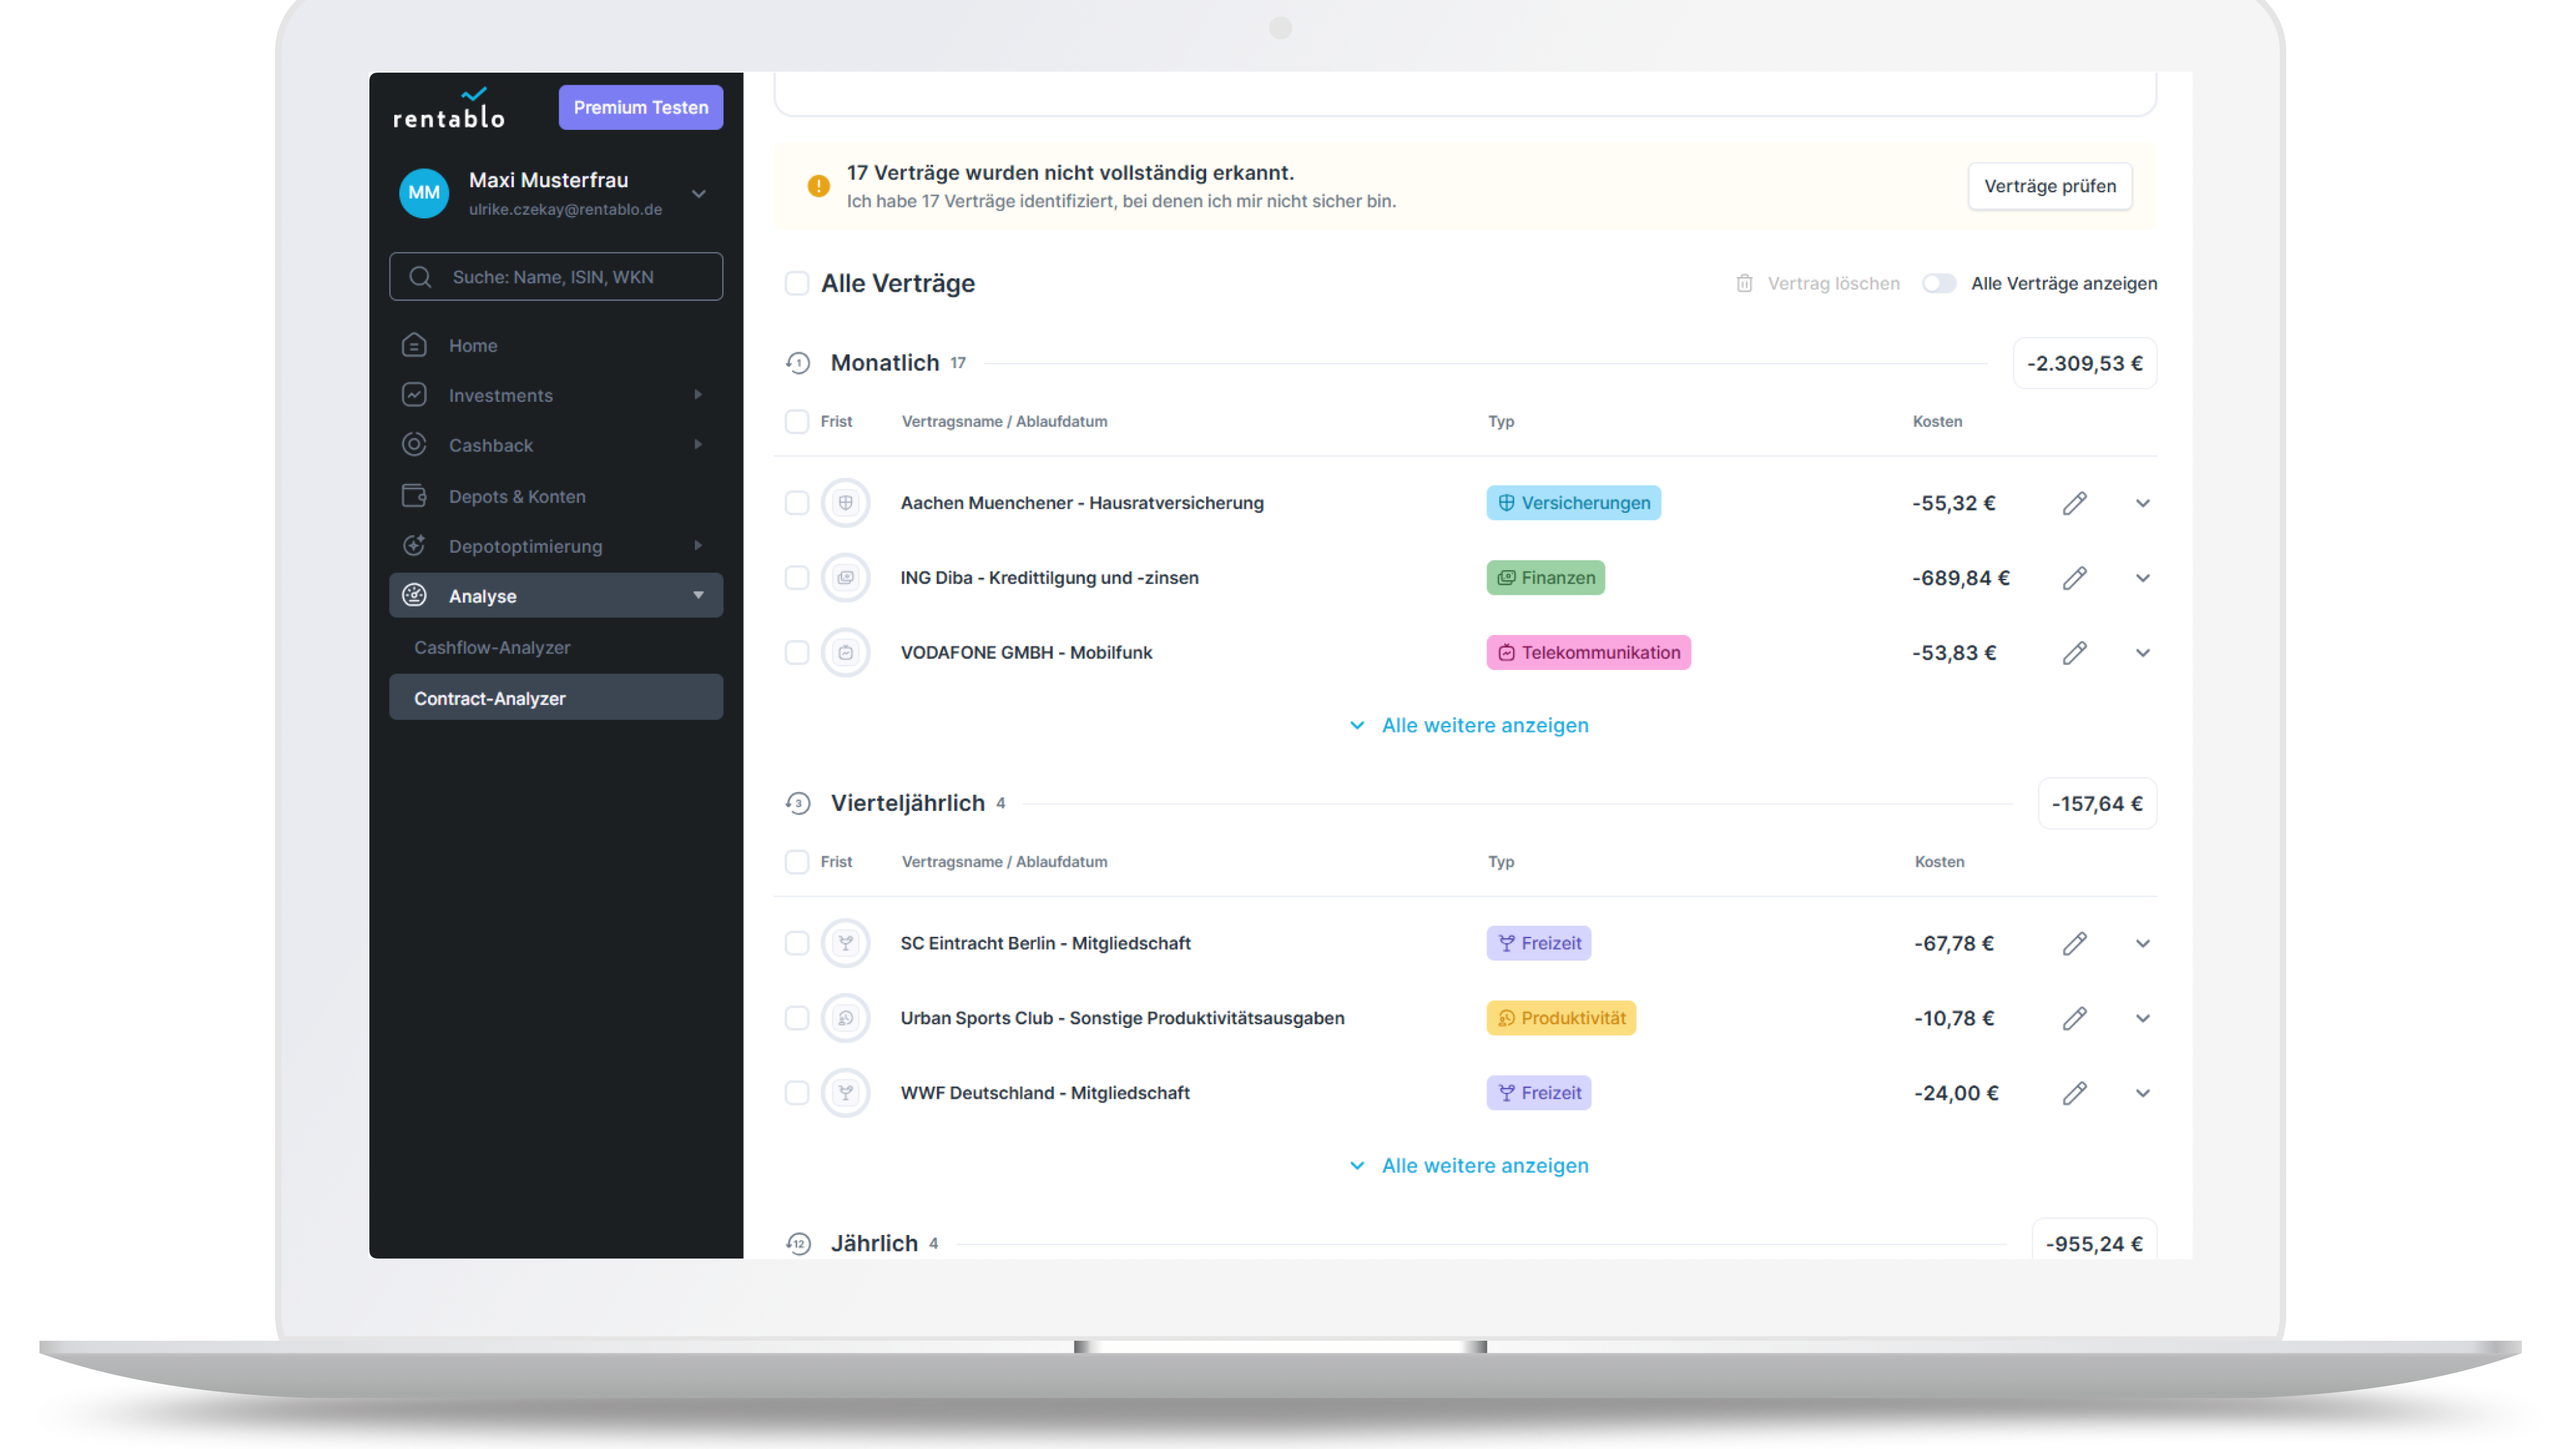Expand ING Diba row details chevron
Viewport: 2576px width, 1449px height.
[x=2143, y=578]
